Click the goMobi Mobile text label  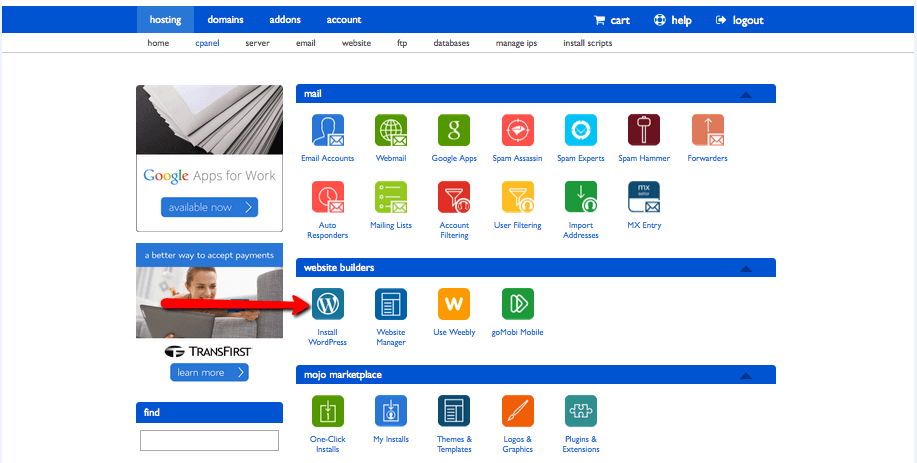coord(518,332)
